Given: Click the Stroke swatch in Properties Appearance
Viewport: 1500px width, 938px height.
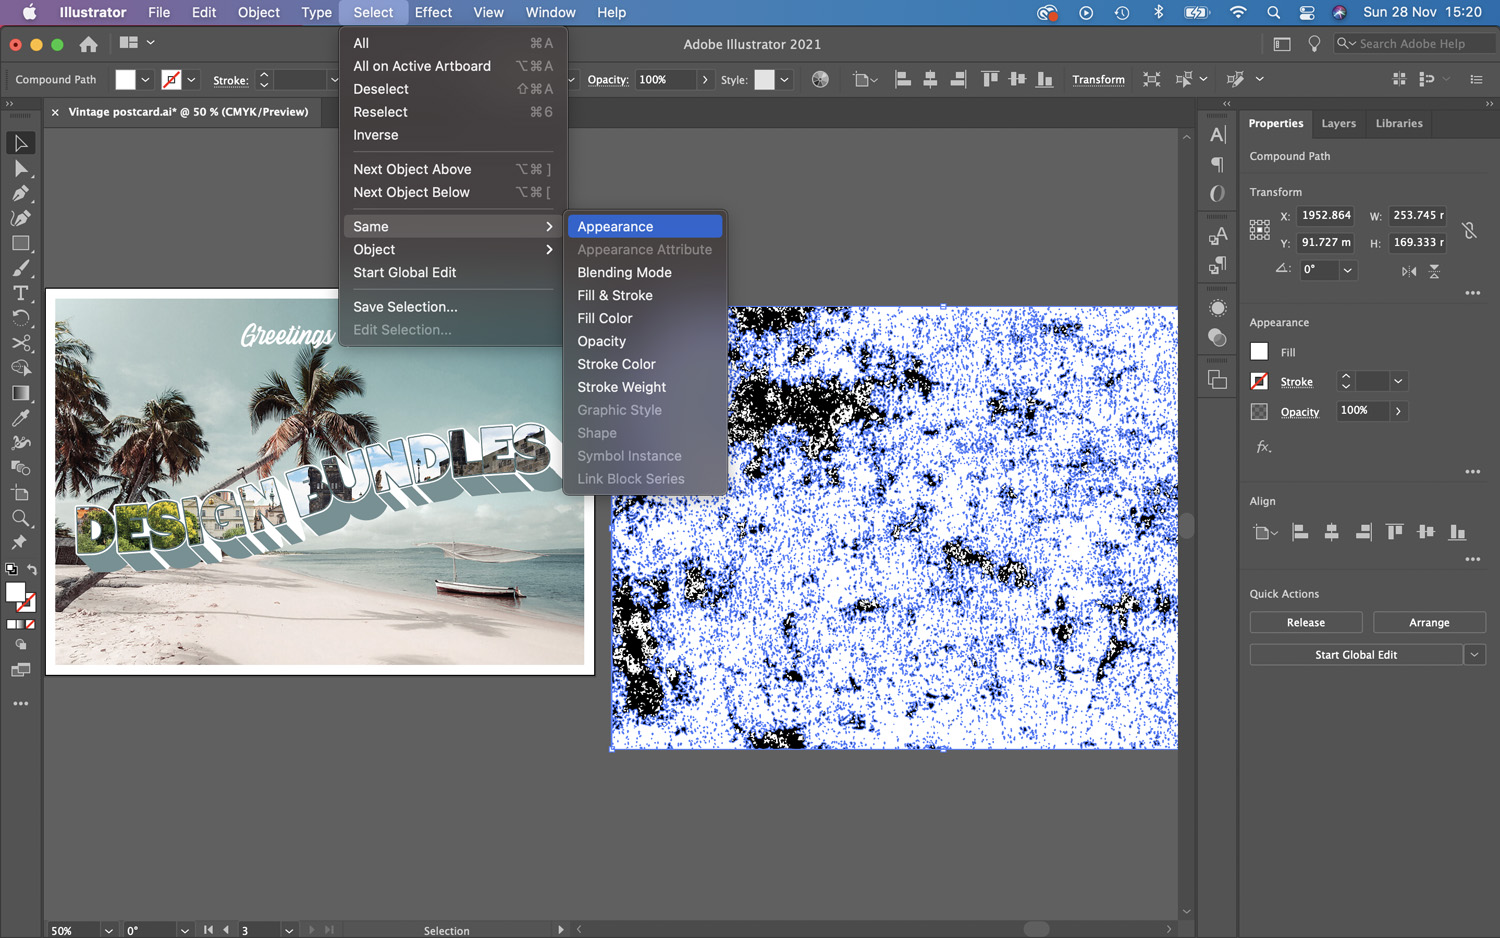Looking at the screenshot, I should [1259, 381].
